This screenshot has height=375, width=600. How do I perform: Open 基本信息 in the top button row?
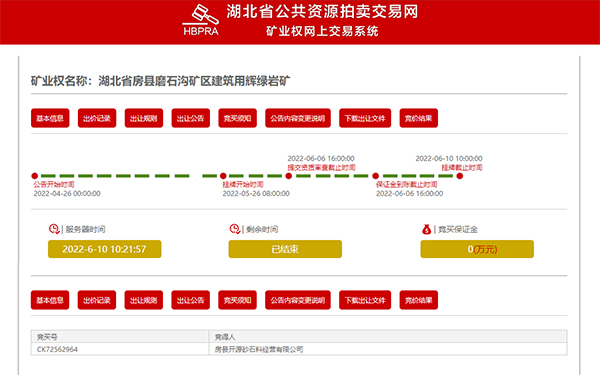point(50,118)
